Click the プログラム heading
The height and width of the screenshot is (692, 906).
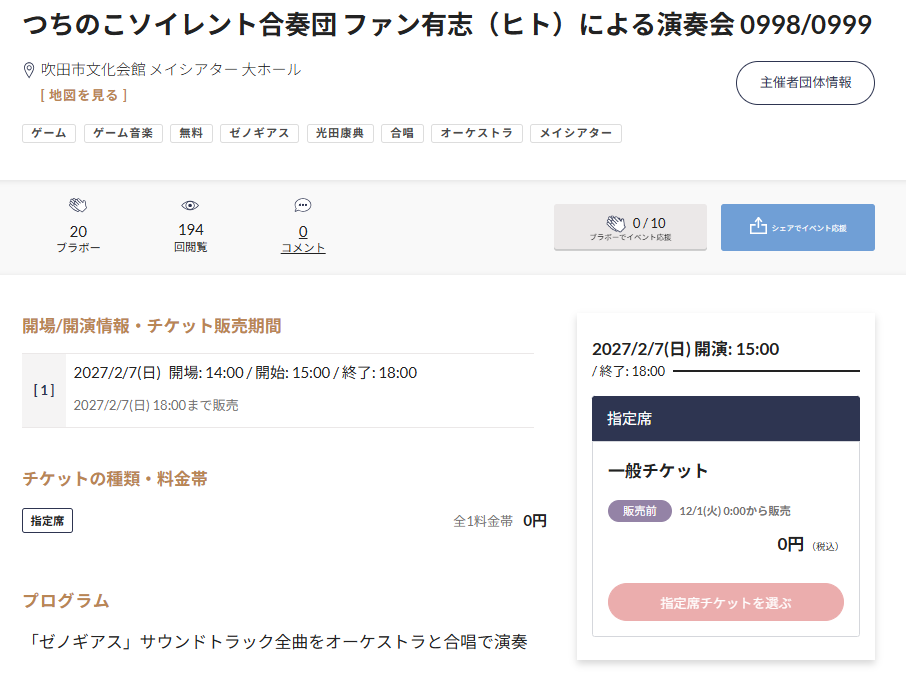click(66, 601)
